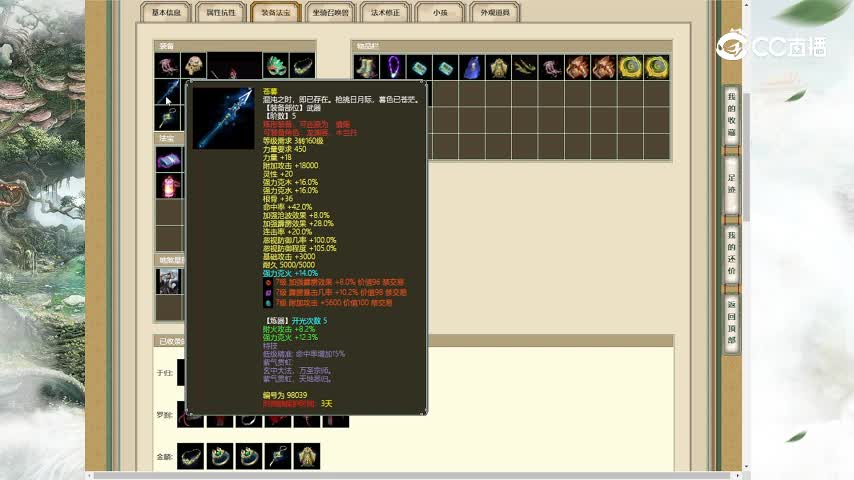Click the 等级需求 3转160级 line in tooltip
The image size is (854, 480).
293,141
